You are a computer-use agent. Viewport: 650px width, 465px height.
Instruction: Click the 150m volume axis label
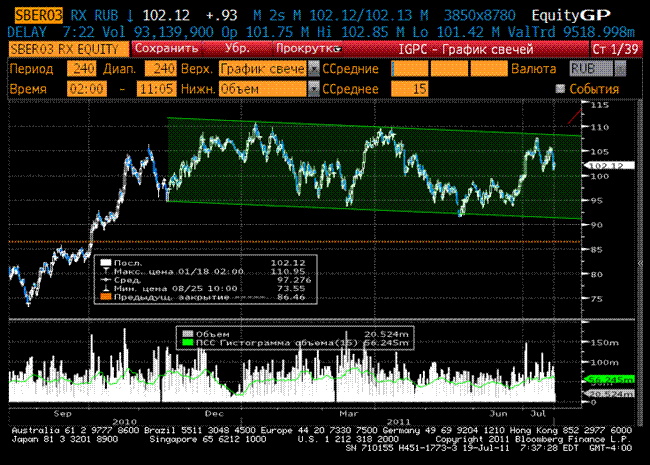click(x=605, y=343)
